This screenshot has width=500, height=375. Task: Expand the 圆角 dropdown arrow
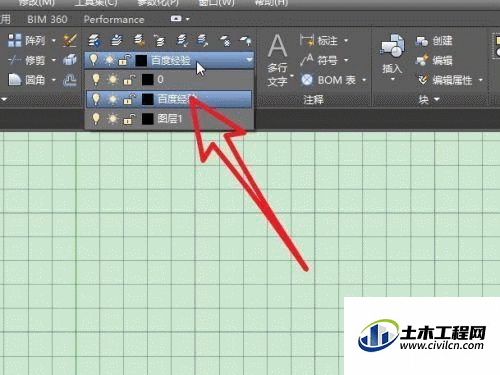pyautogui.click(x=54, y=80)
